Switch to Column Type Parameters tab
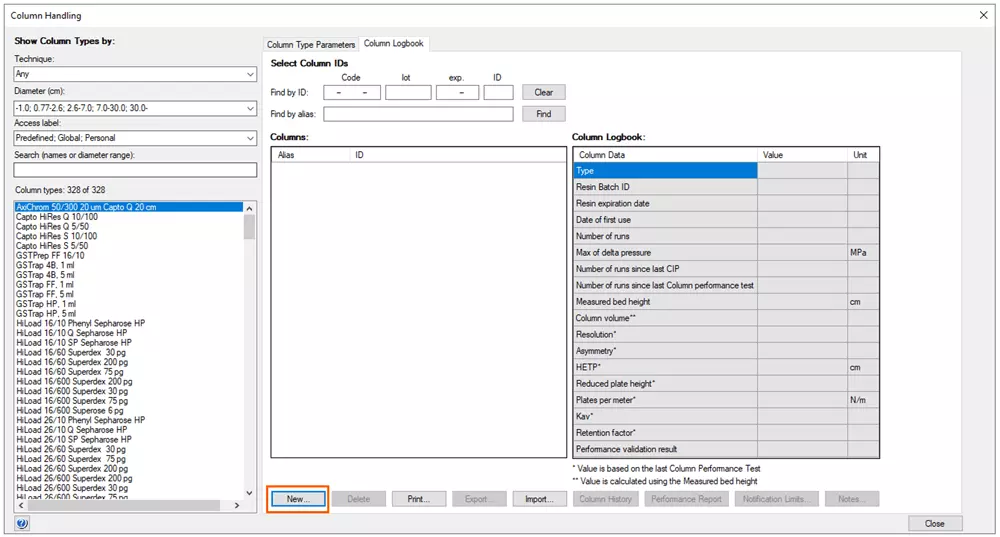This screenshot has height=537, width=1000. (x=311, y=45)
